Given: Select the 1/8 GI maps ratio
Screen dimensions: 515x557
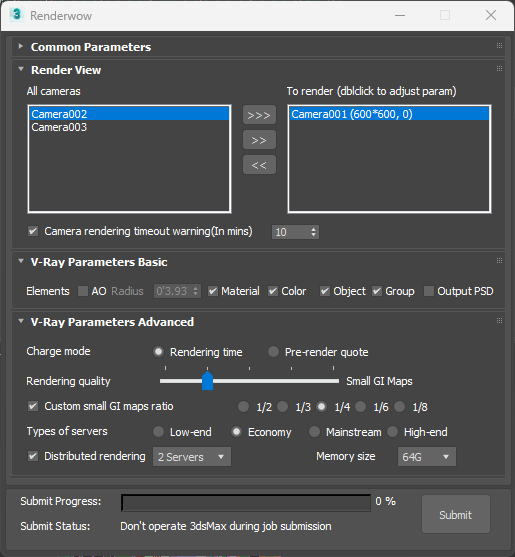Looking at the screenshot, I should coord(400,407).
